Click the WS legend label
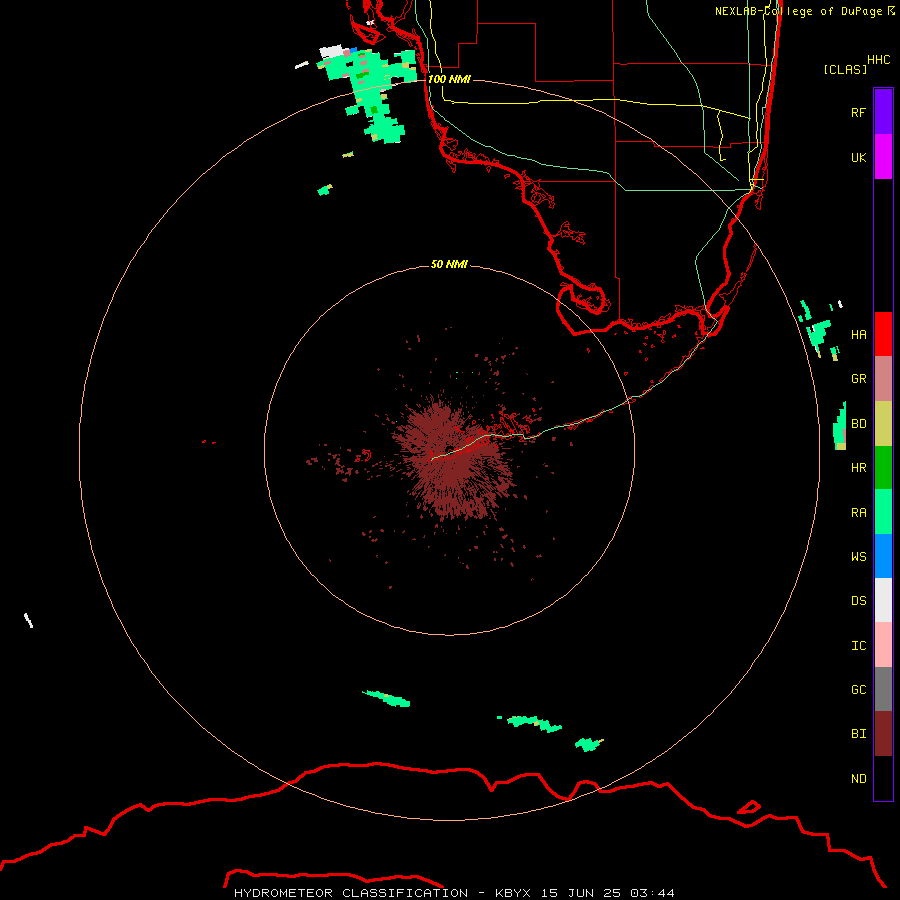This screenshot has width=900, height=900. coord(859,556)
